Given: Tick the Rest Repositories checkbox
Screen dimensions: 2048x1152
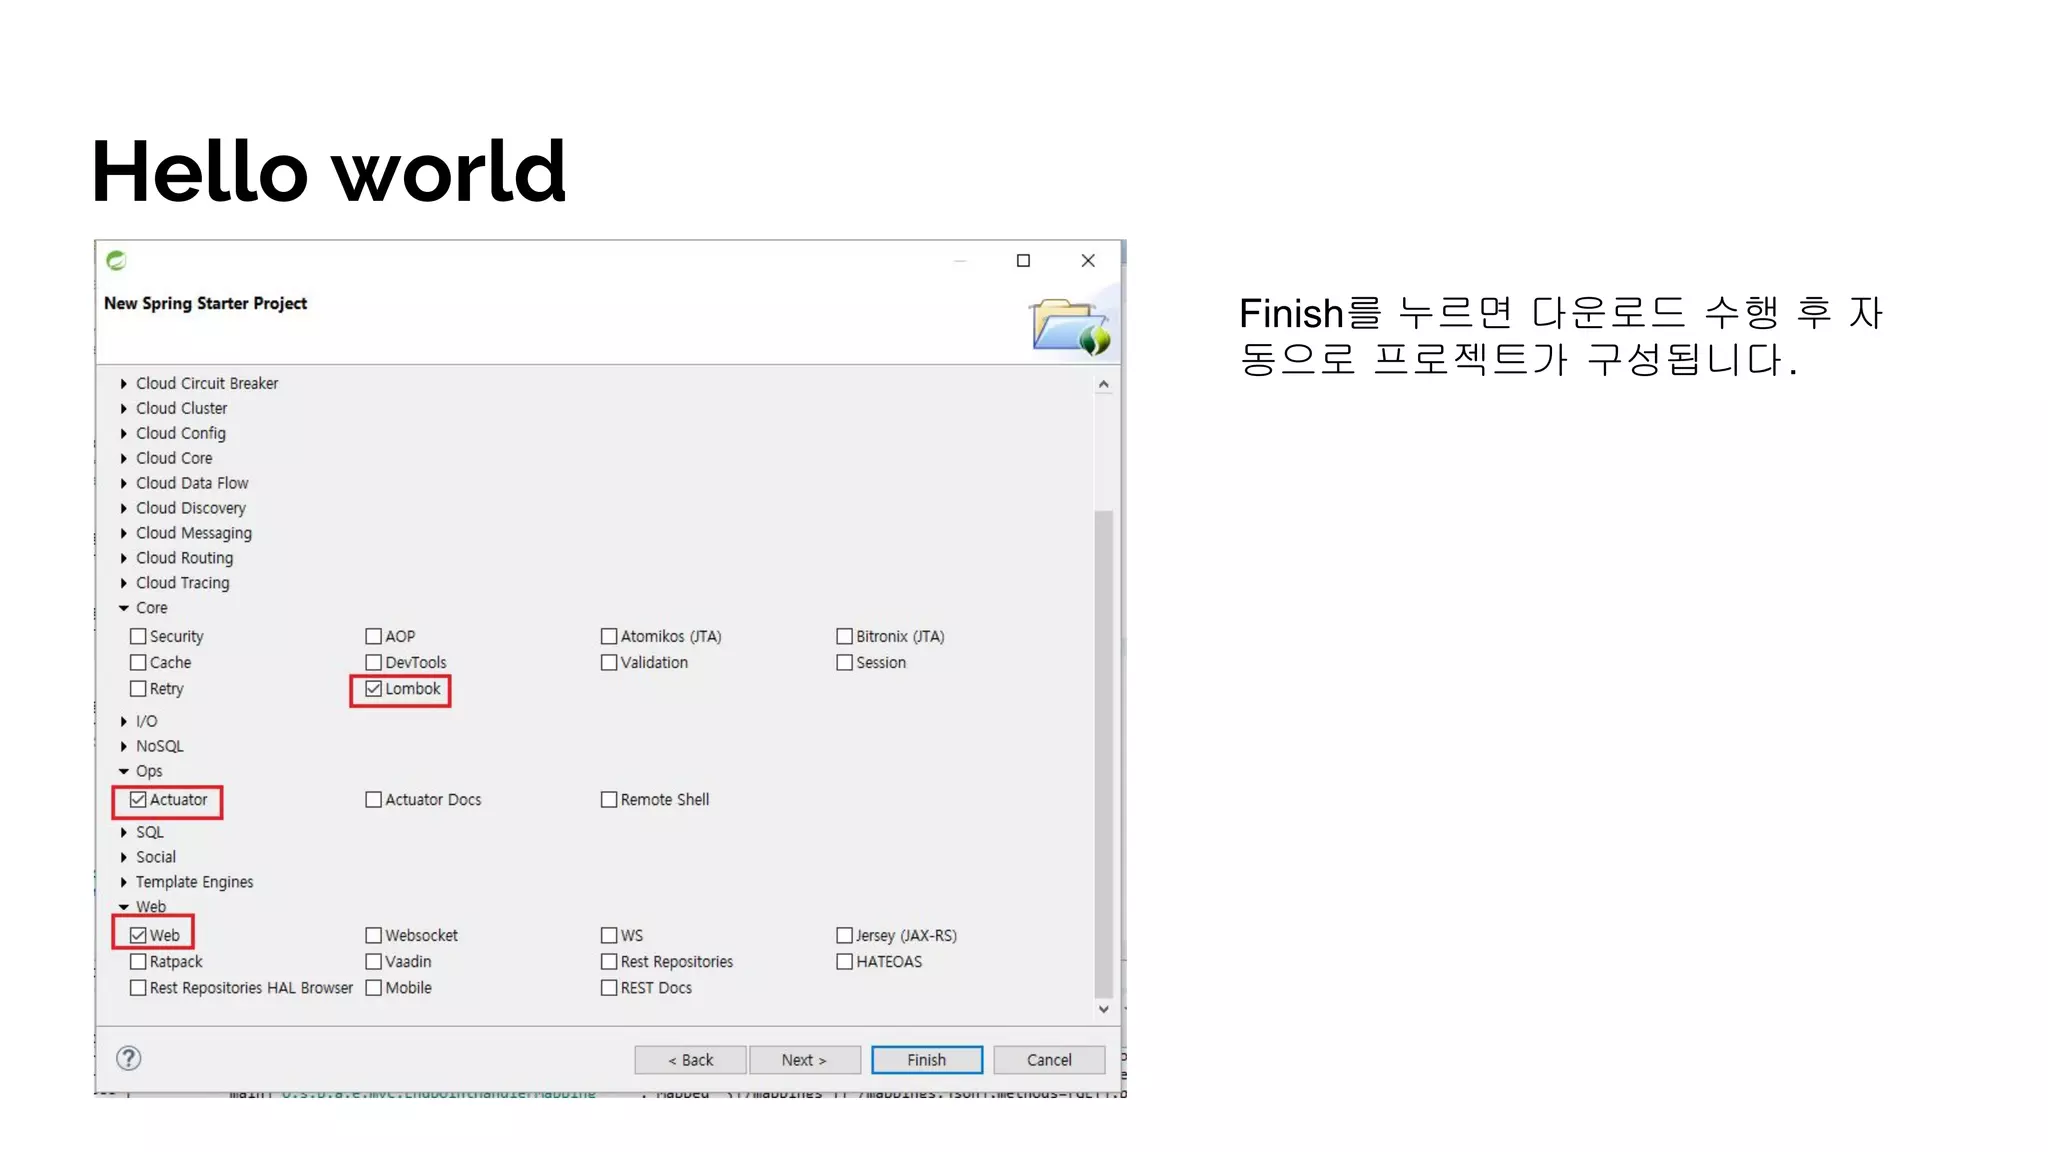Looking at the screenshot, I should [608, 962].
